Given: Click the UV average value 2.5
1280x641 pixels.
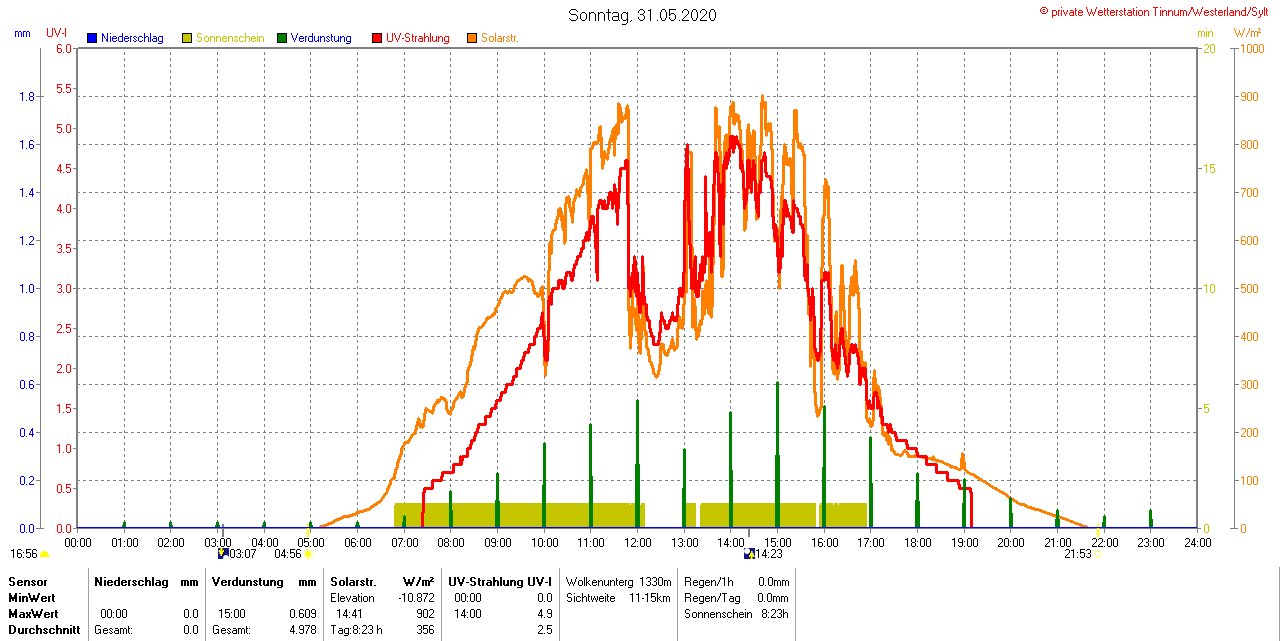Looking at the screenshot, I should point(546,630).
